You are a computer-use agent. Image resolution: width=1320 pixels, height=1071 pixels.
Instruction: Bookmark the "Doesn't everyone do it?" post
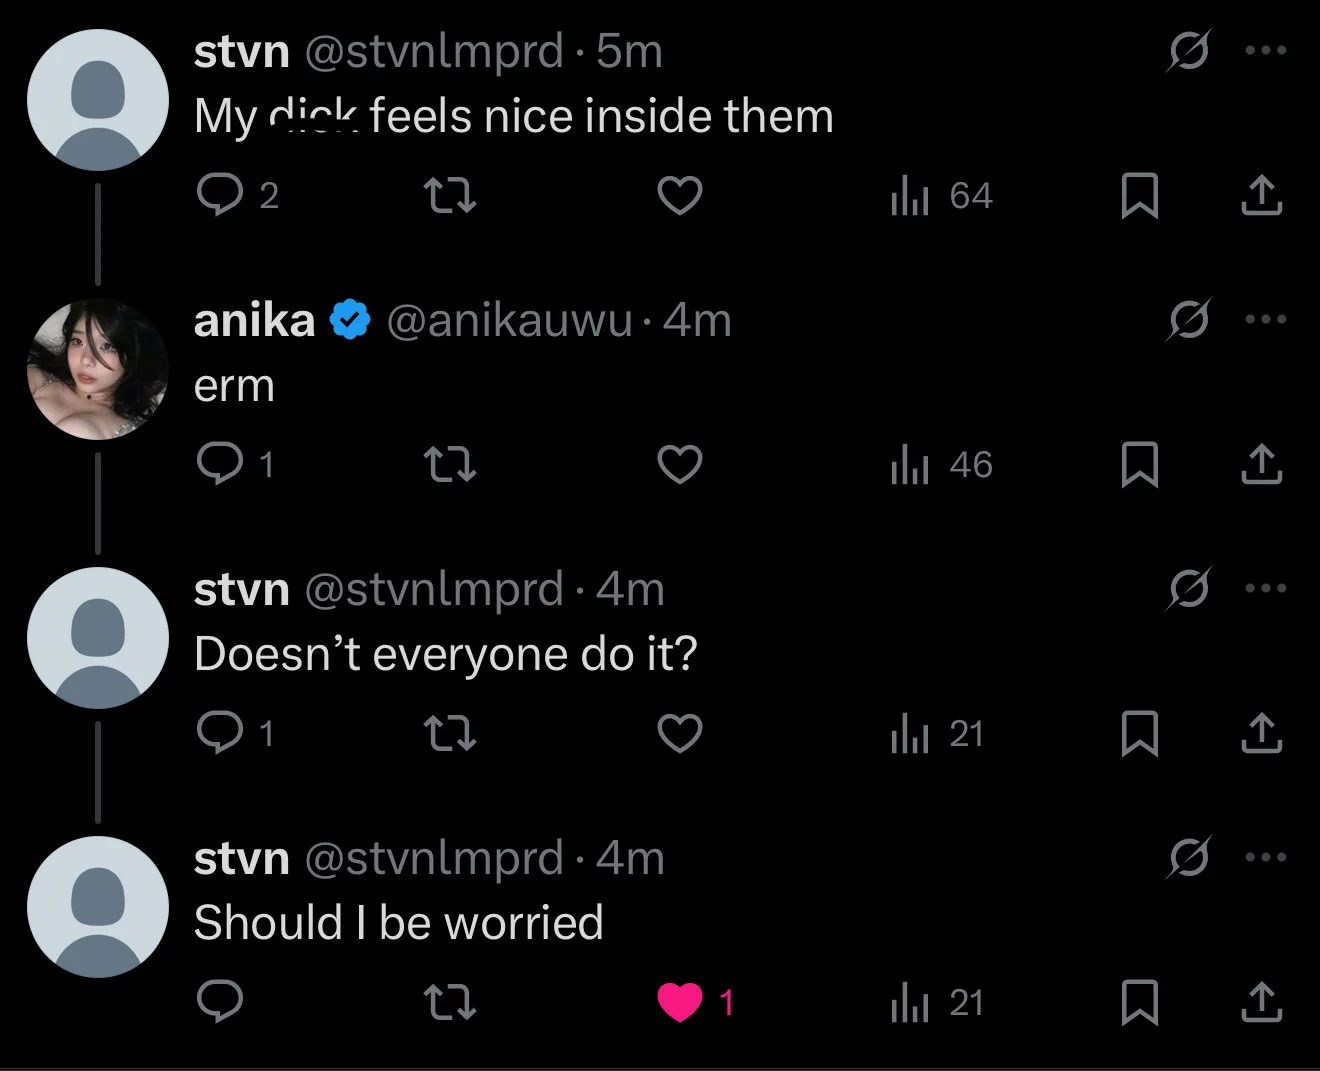1139,734
